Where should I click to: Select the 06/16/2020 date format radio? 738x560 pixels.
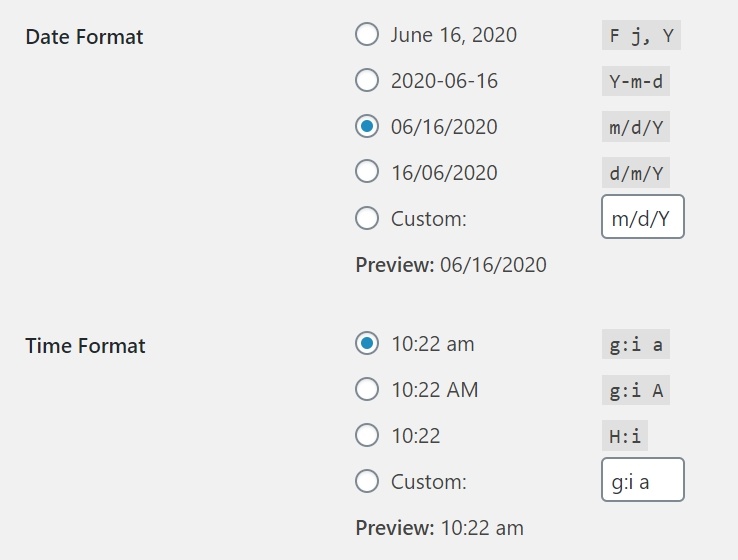click(x=367, y=127)
